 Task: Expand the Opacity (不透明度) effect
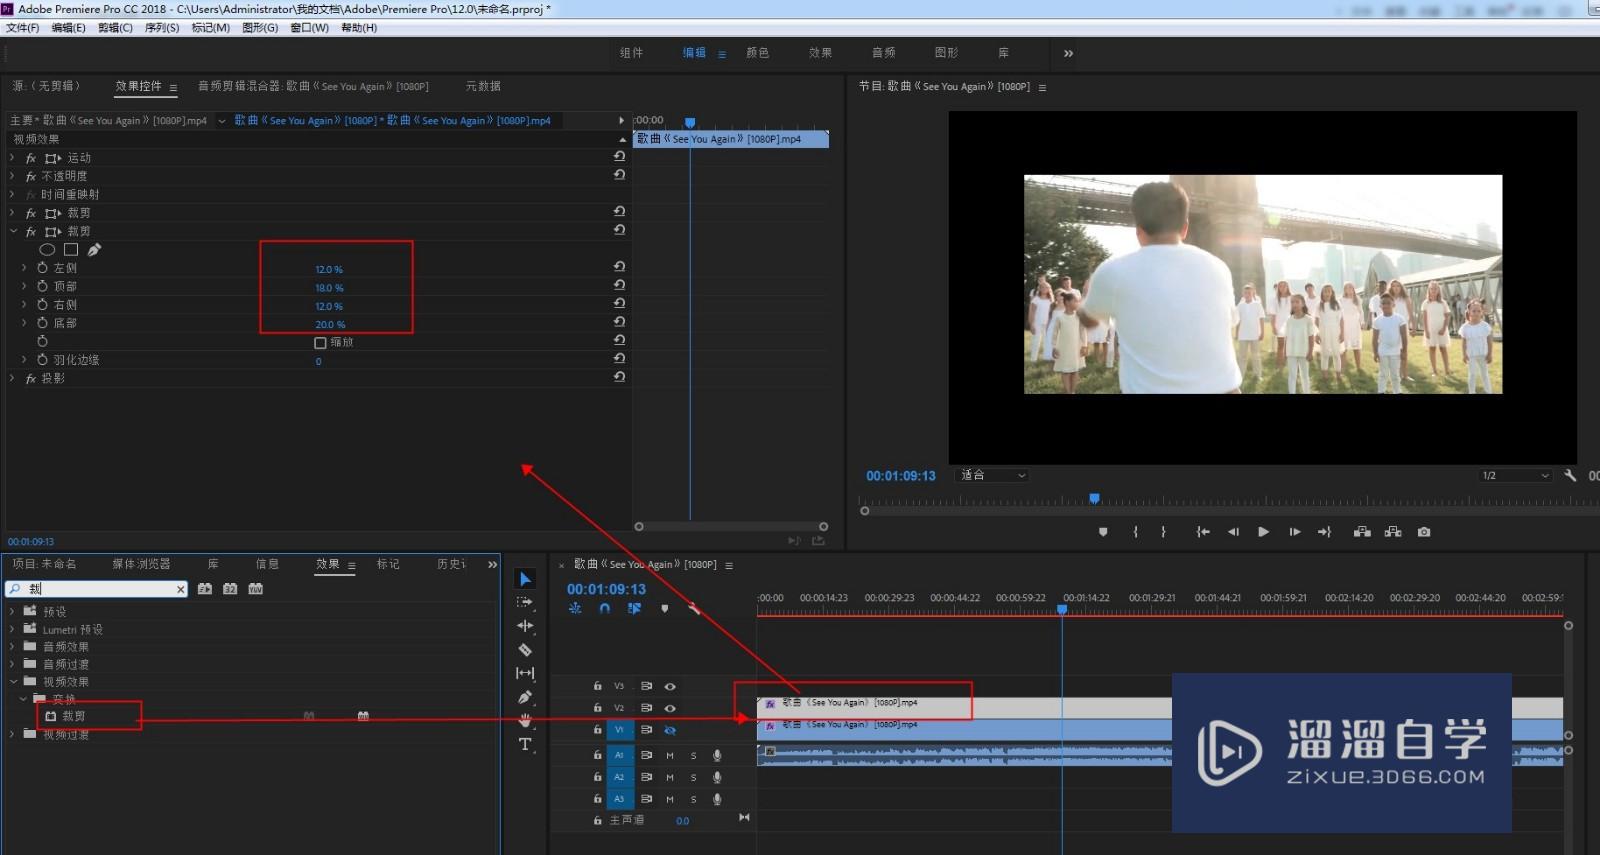[12, 176]
